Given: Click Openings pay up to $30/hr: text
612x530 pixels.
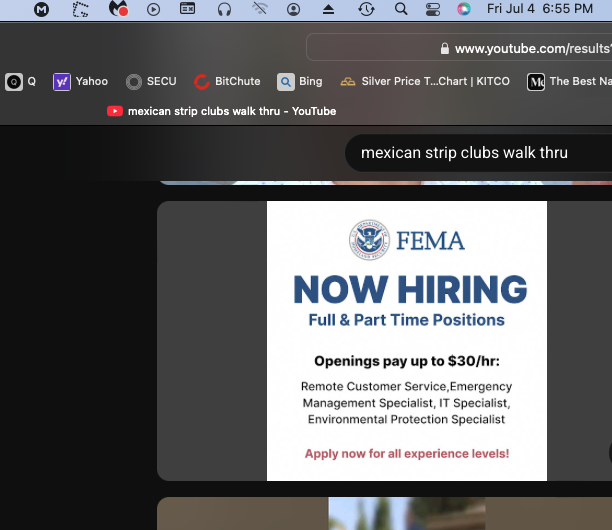Looking at the screenshot, I should [x=407, y=361].
